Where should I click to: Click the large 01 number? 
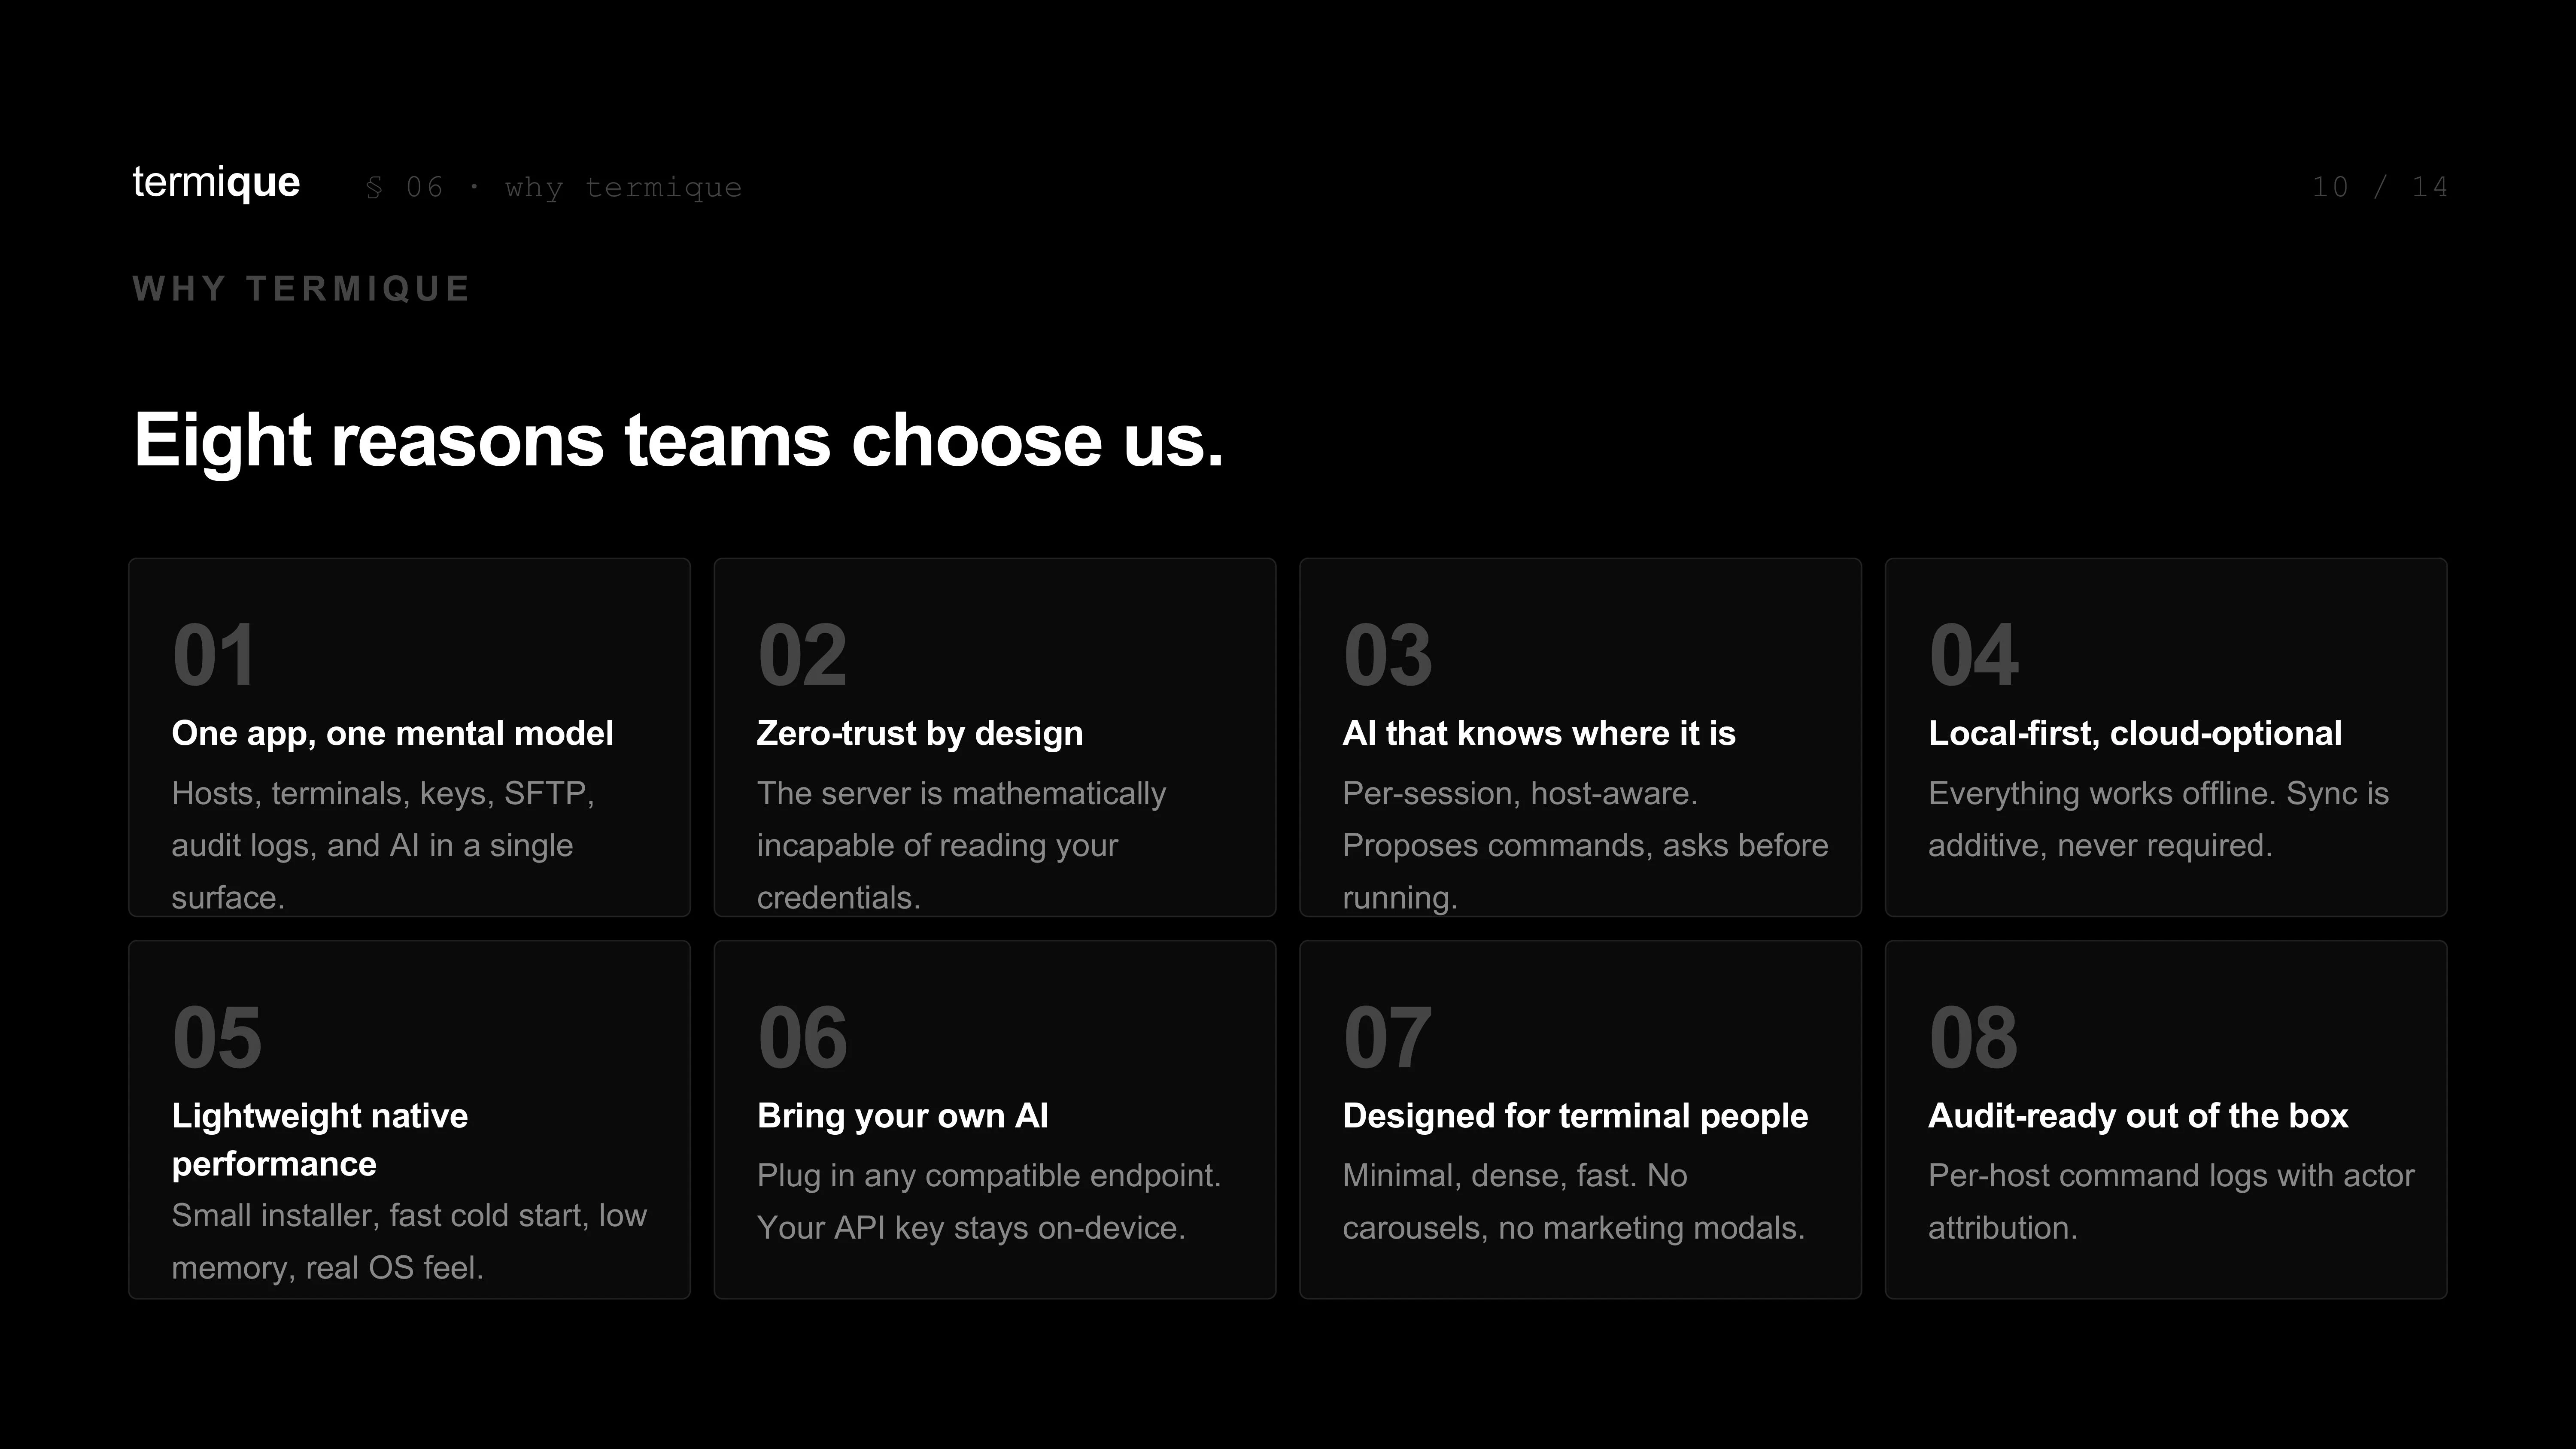tap(214, 655)
